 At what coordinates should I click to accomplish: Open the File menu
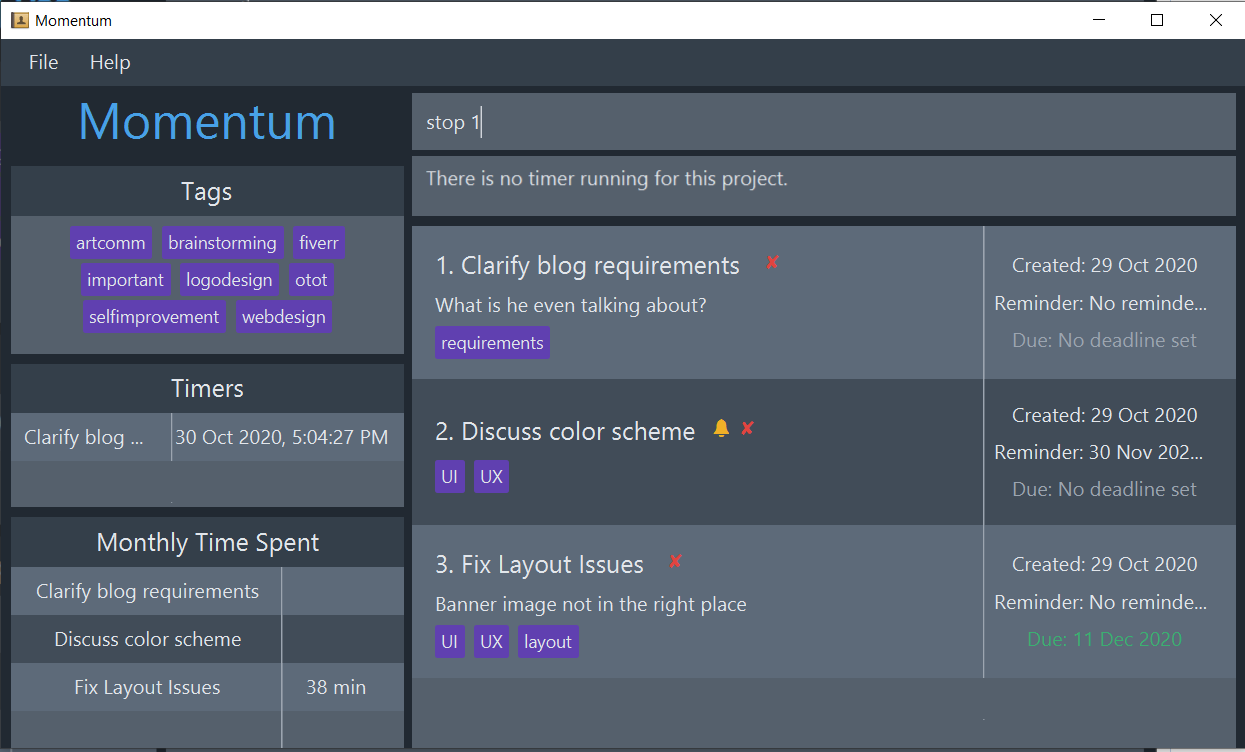44,62
